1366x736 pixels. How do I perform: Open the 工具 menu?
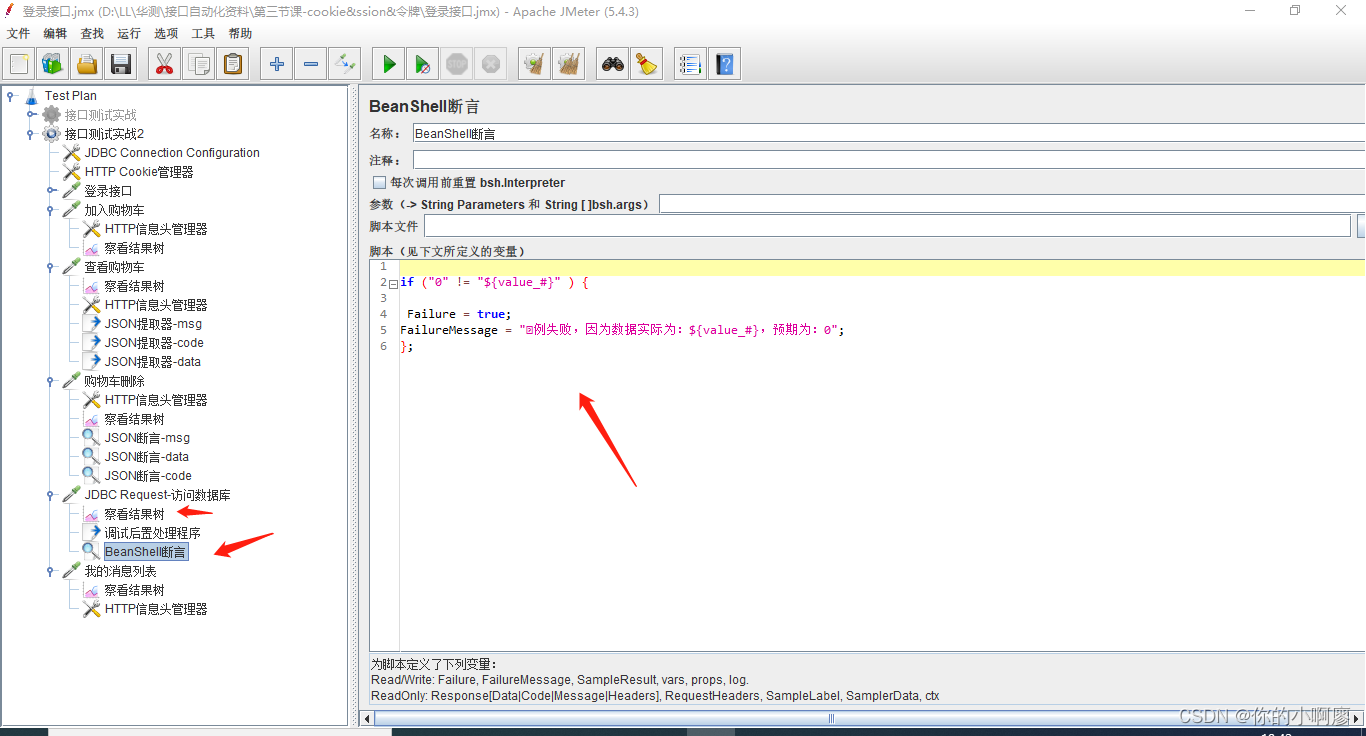point(203,33)
